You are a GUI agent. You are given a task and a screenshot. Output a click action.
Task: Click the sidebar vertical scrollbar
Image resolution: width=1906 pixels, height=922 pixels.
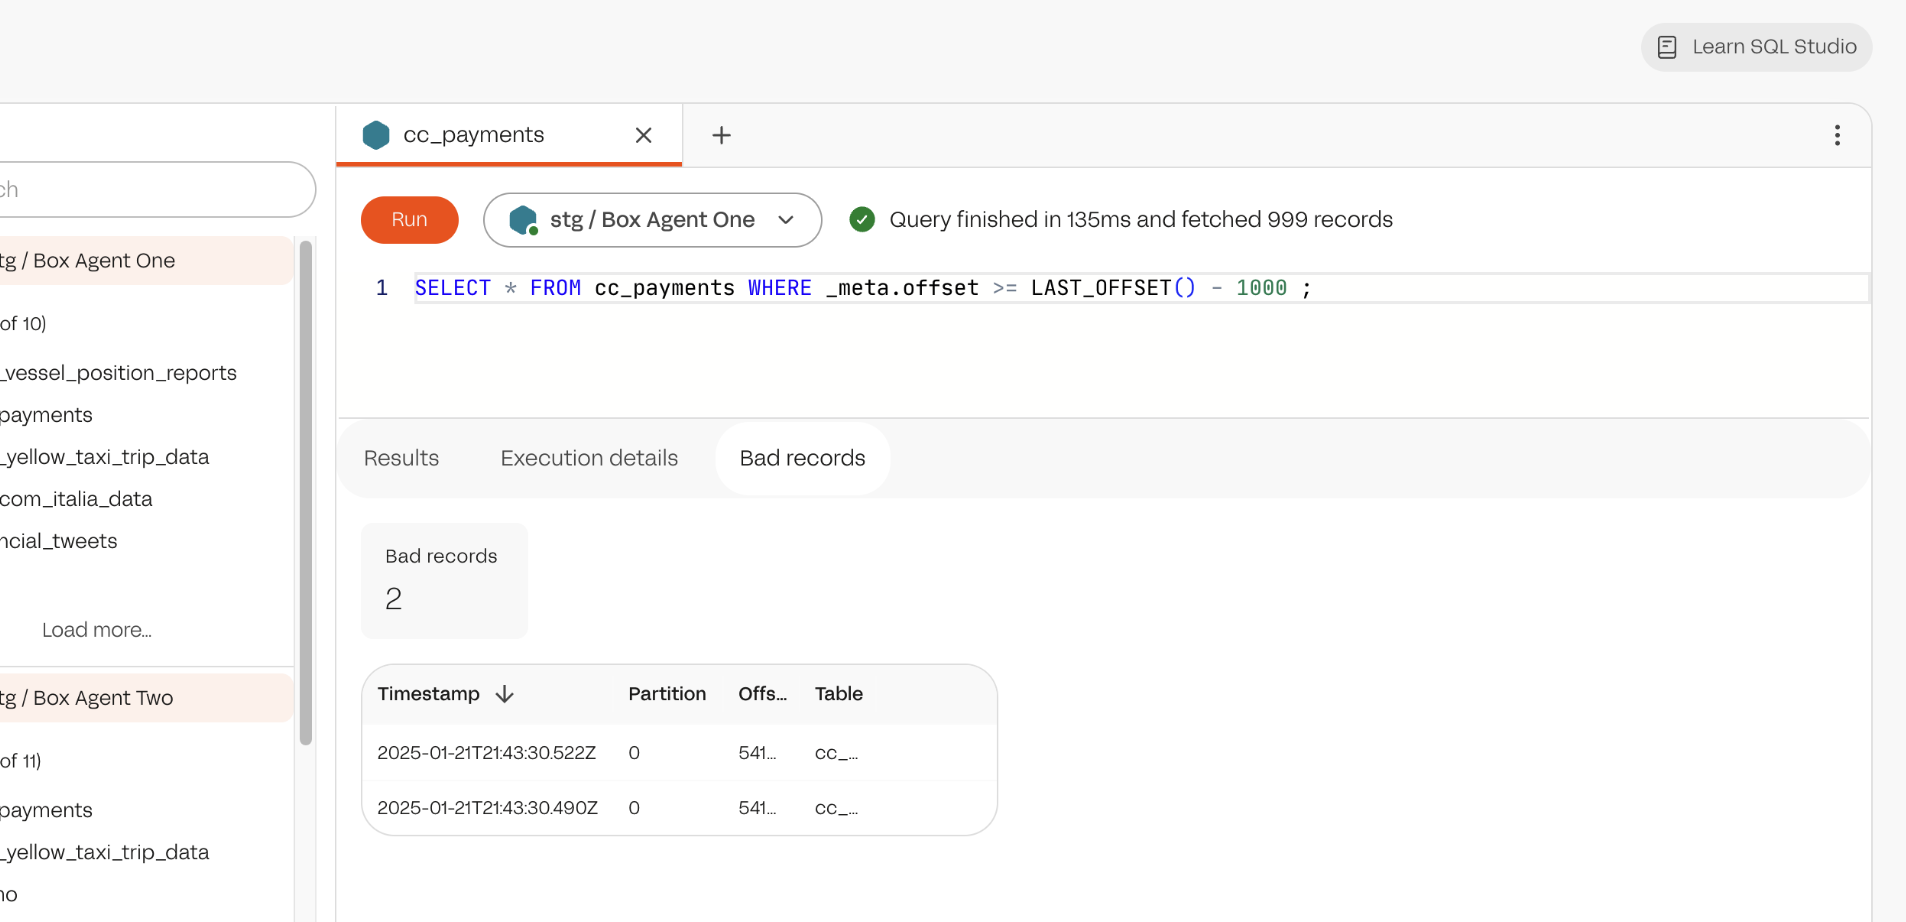coord(306,490)
